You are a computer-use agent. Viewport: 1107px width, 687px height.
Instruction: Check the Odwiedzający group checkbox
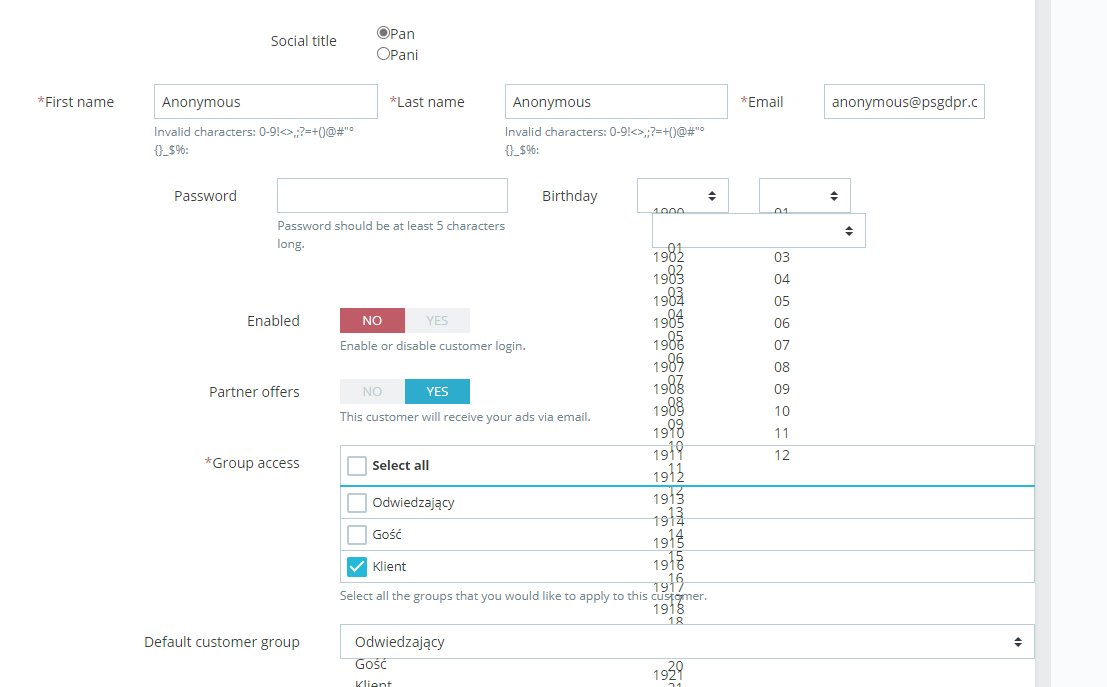point(357,503)
